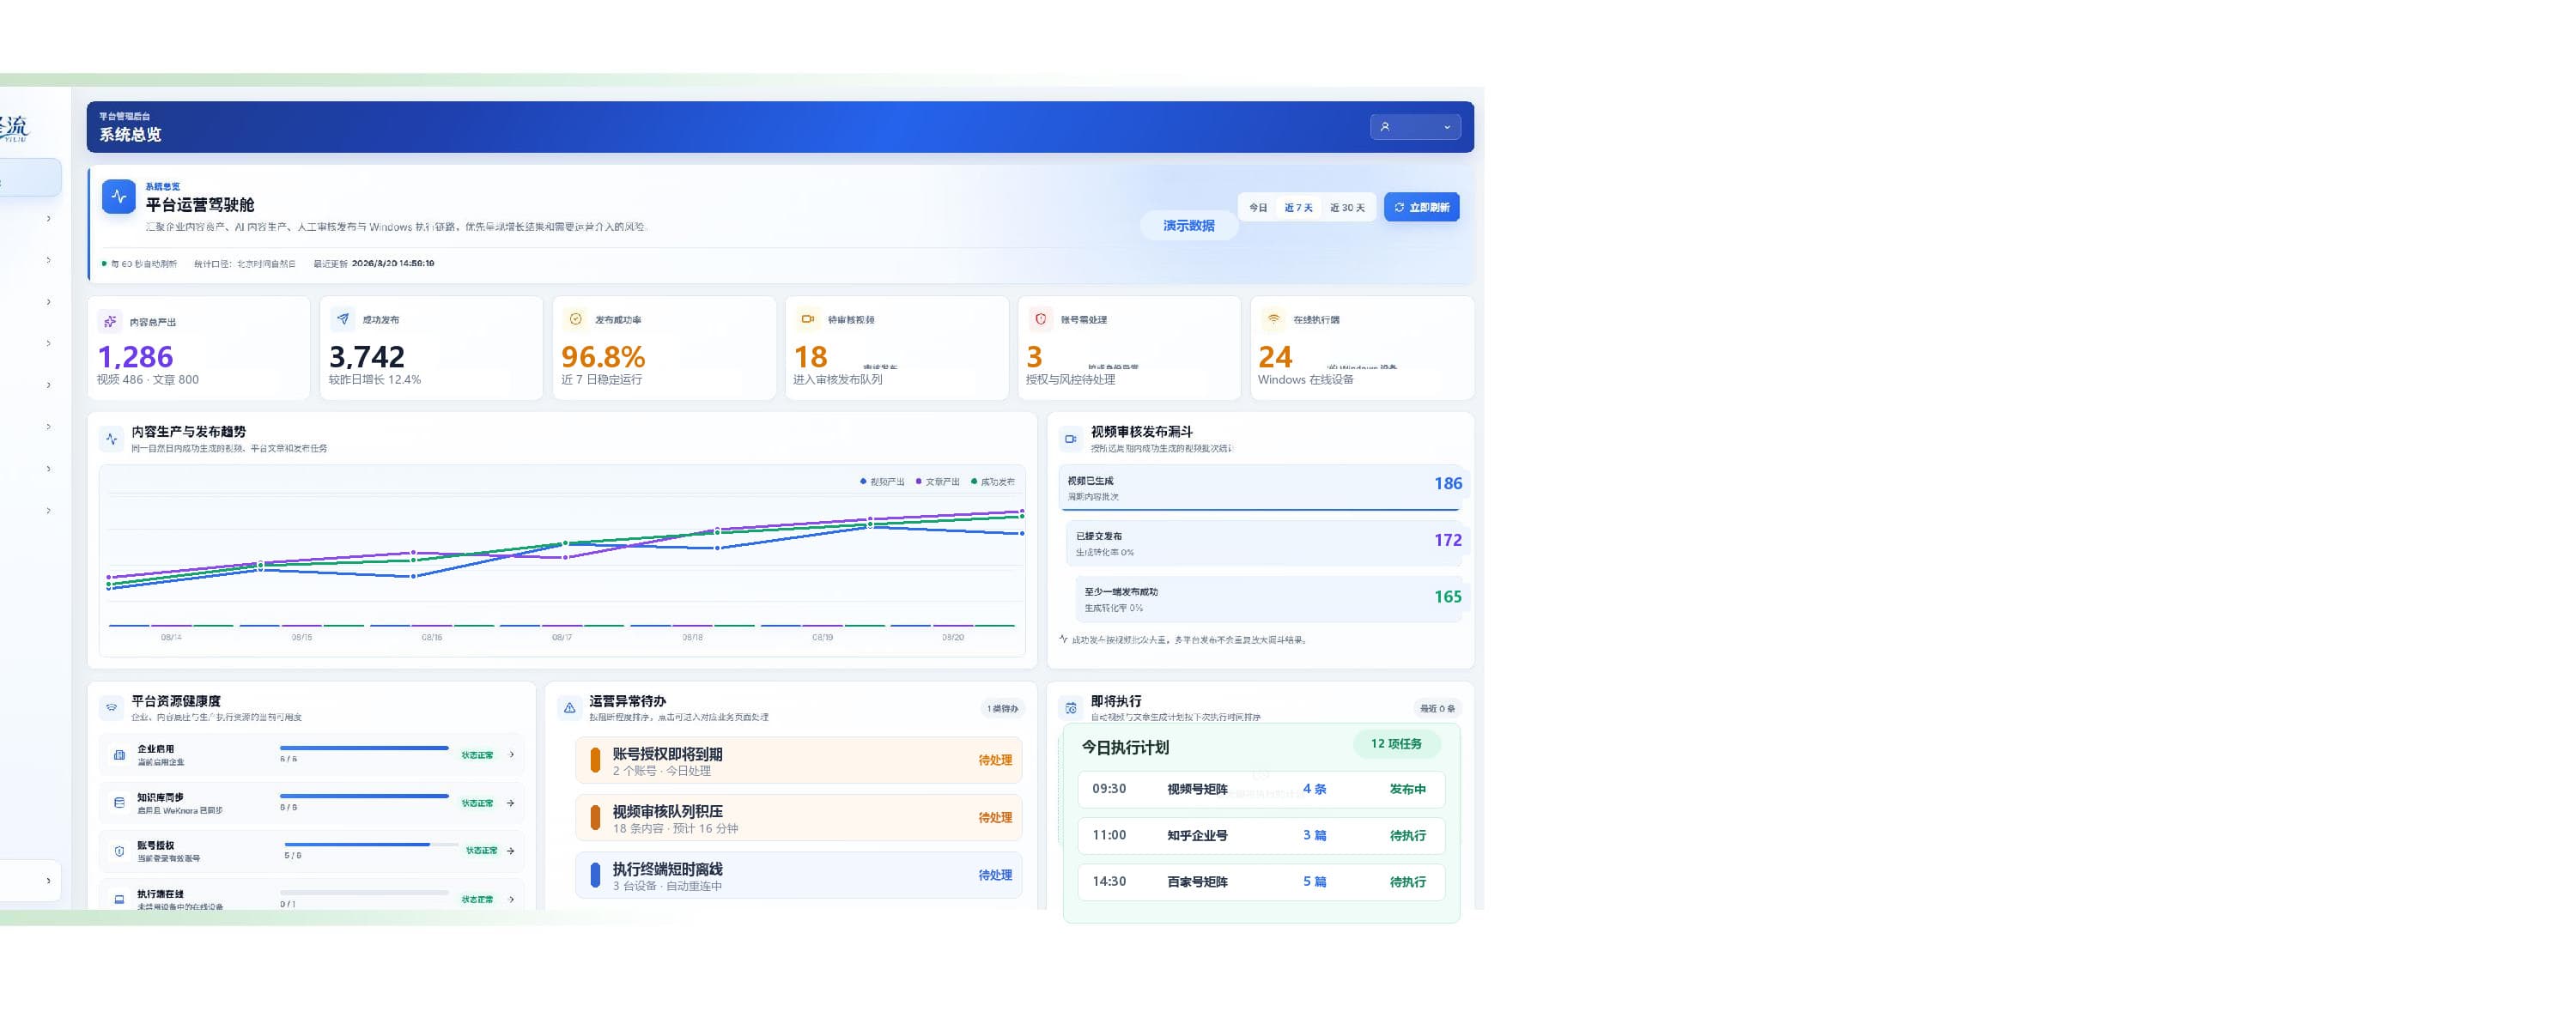Viewport: 2576px width, 1030px height.
Task: Click 待处理 on 视频审核队列积压 alert
Action: click(995, 818)
